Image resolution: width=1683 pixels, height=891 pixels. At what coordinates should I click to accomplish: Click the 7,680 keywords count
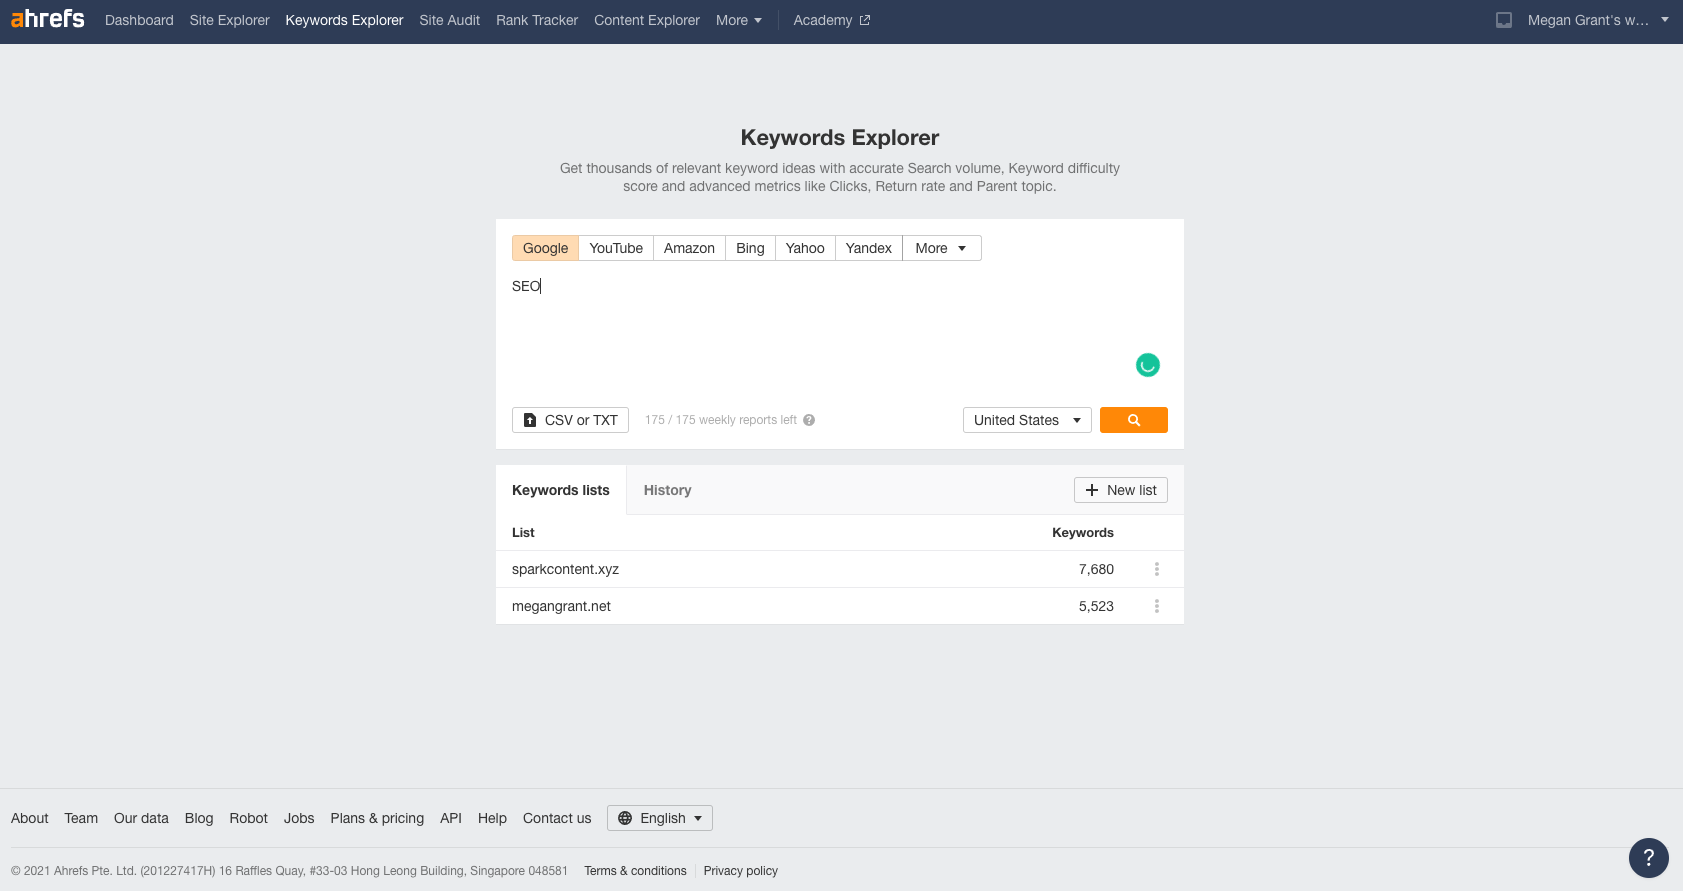tap(1096, 569)
